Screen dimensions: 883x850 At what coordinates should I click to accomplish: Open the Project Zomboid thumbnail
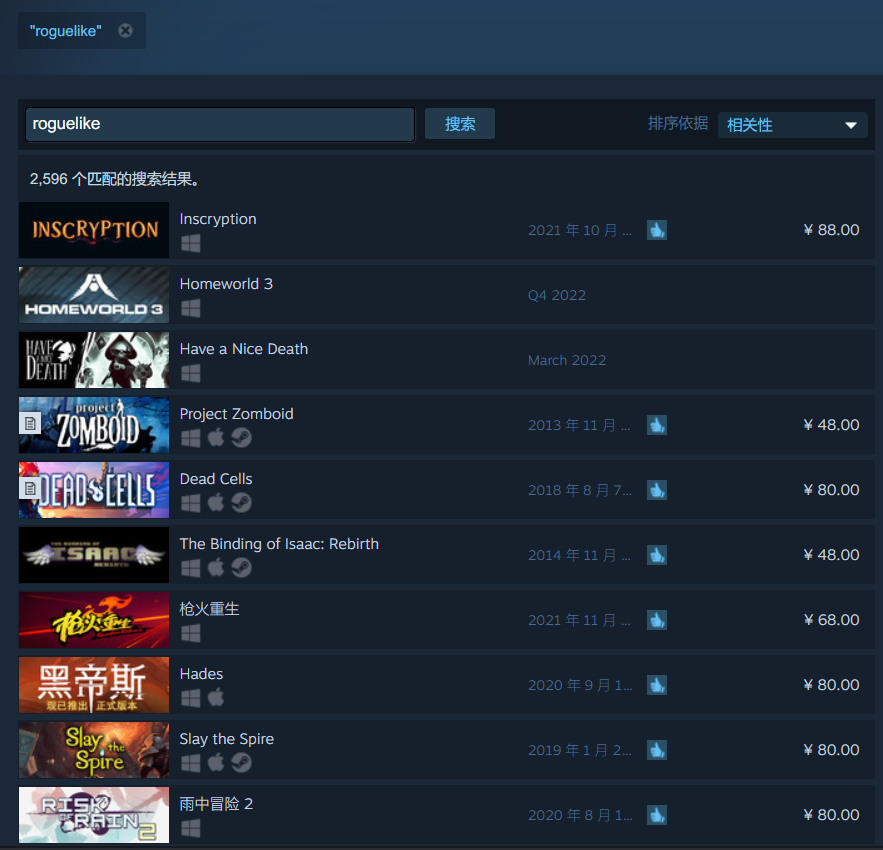94,425
